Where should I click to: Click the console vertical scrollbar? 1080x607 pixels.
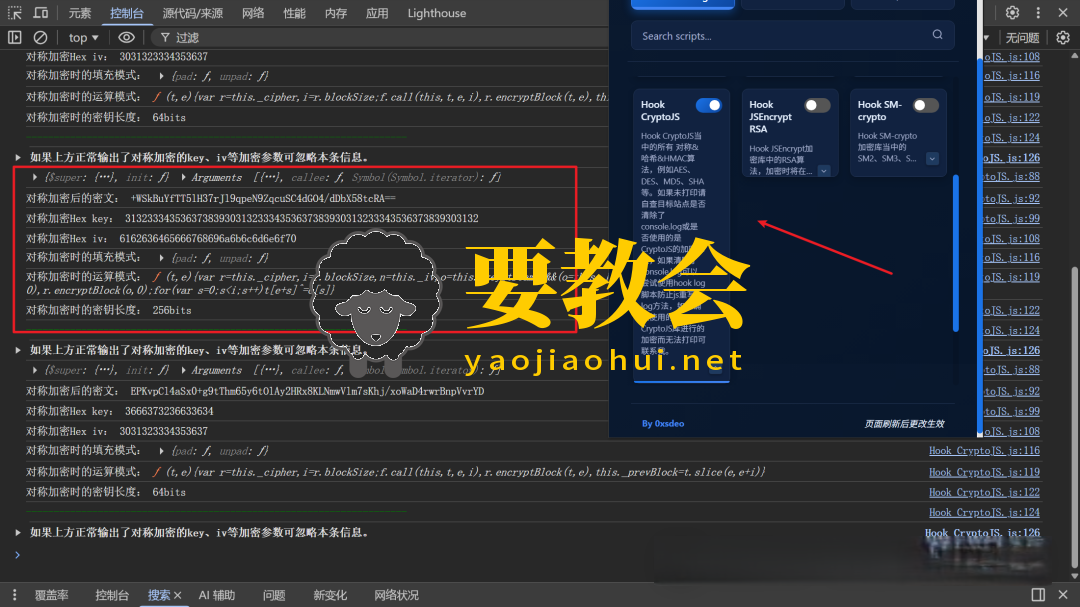click(x=1074, y=420)
